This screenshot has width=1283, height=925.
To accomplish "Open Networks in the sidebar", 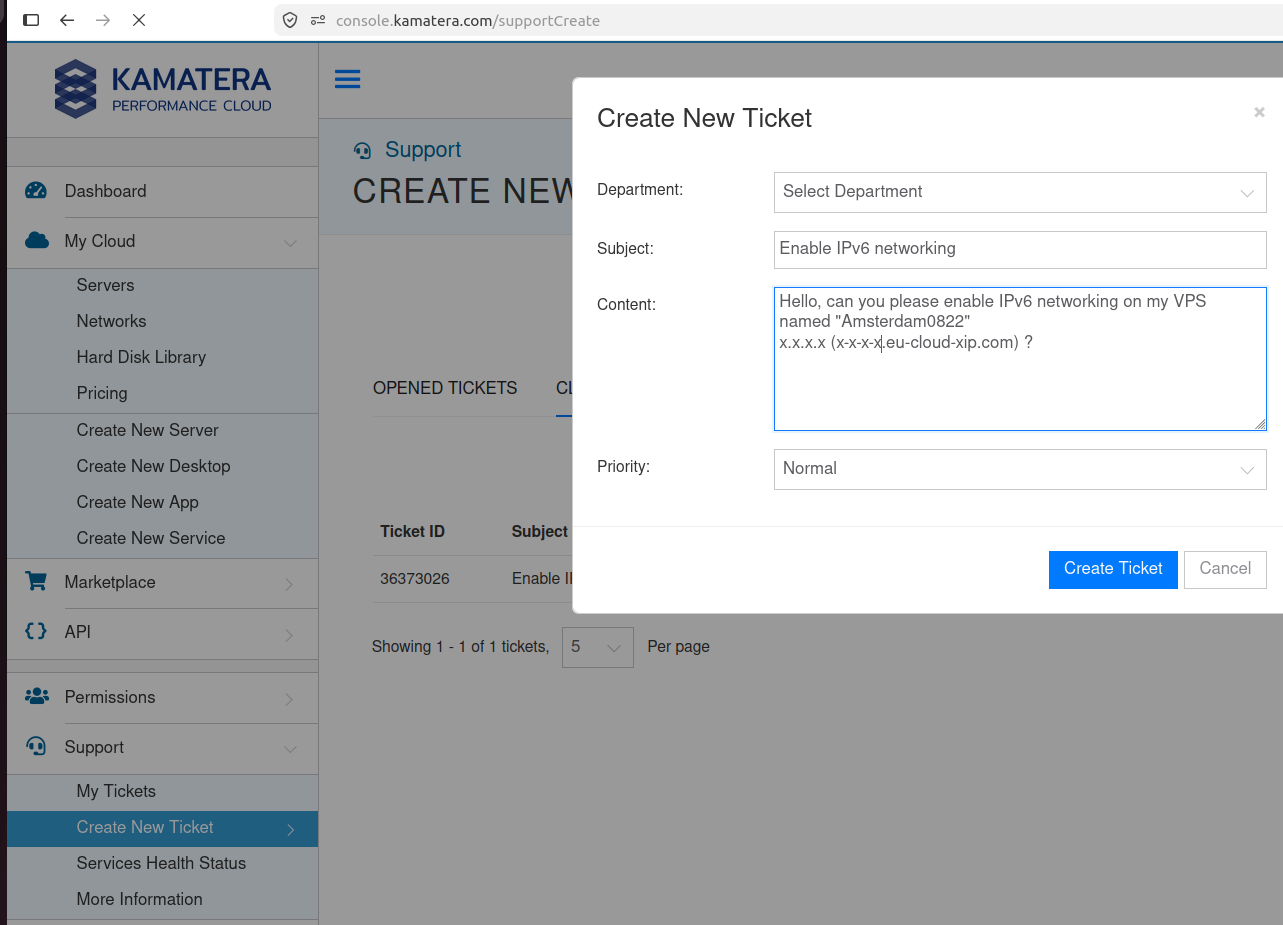I will point(111,321).
